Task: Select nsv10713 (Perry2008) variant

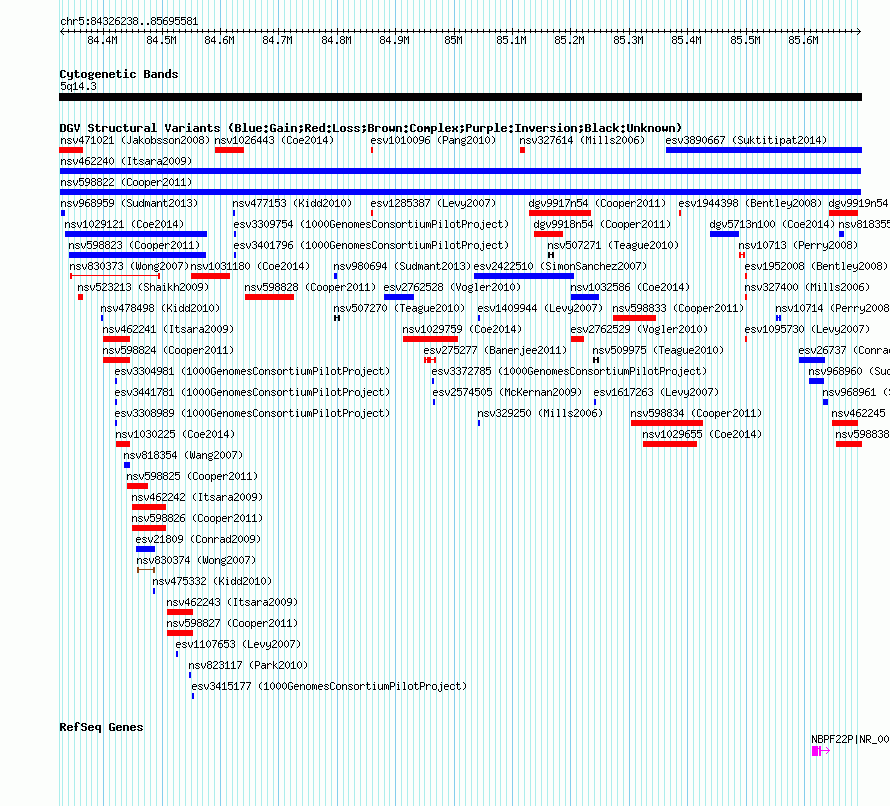Action: [798, 245]
